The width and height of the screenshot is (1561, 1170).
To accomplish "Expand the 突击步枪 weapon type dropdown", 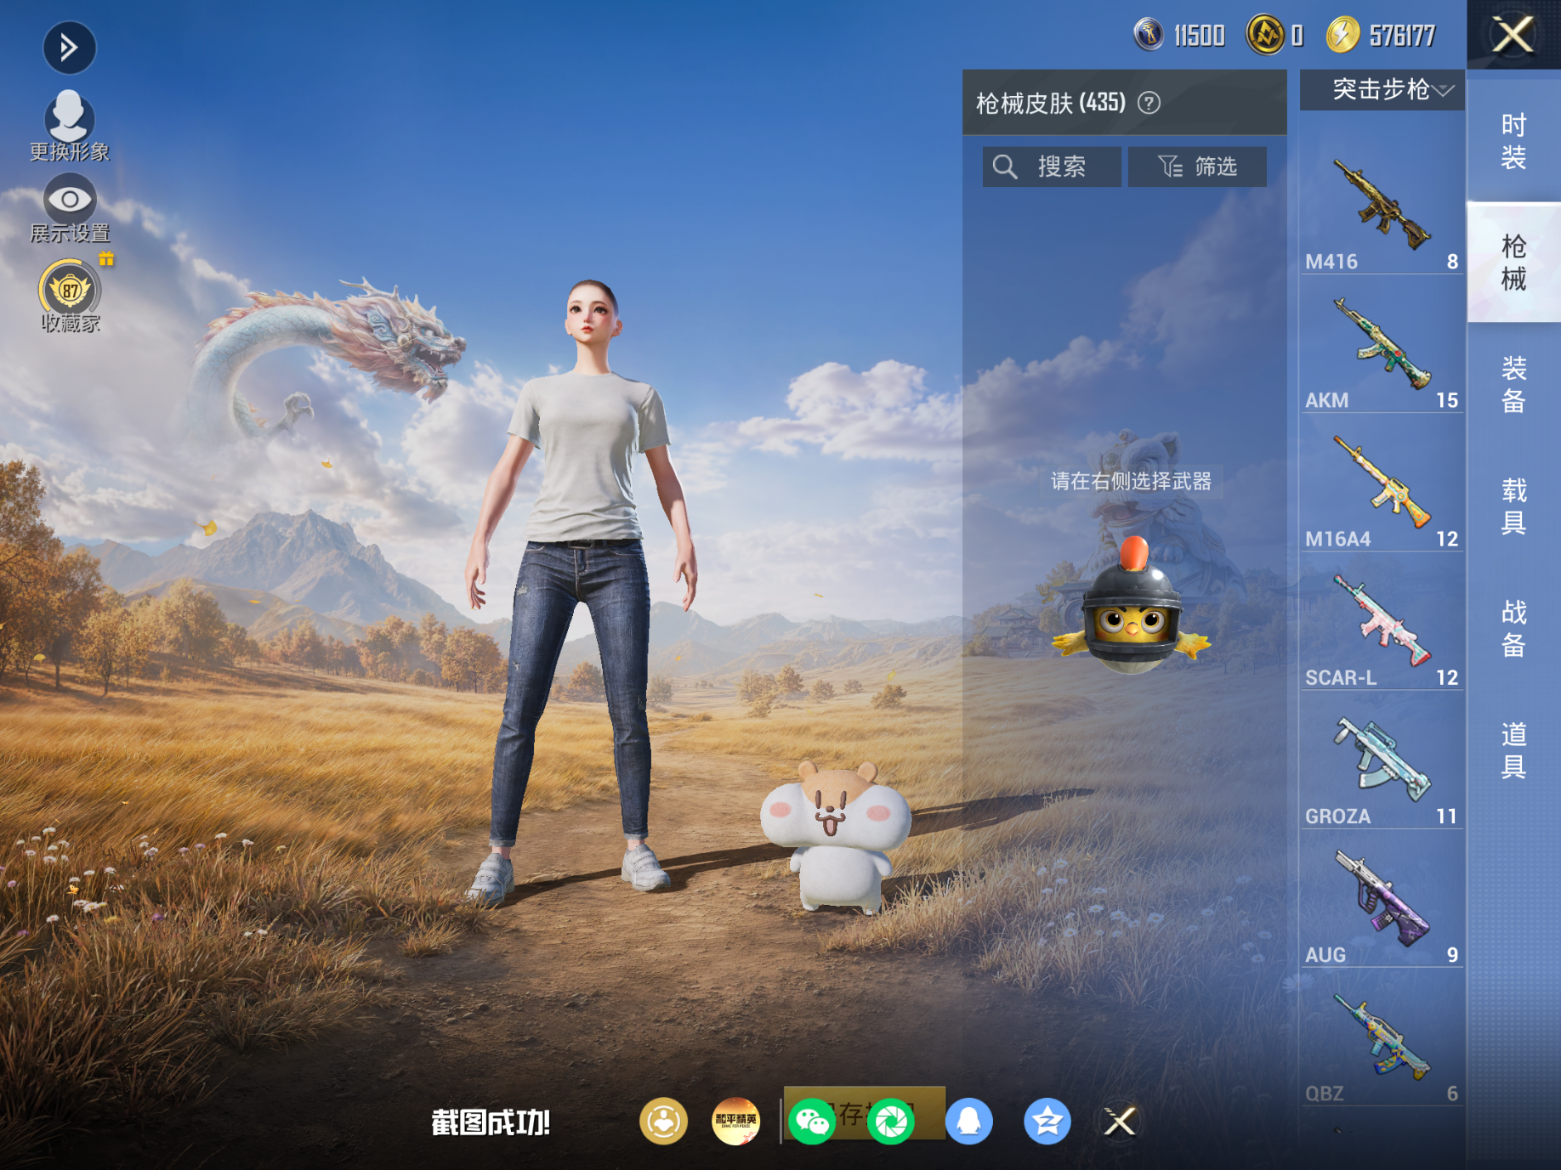I will tap(1382, 90).
